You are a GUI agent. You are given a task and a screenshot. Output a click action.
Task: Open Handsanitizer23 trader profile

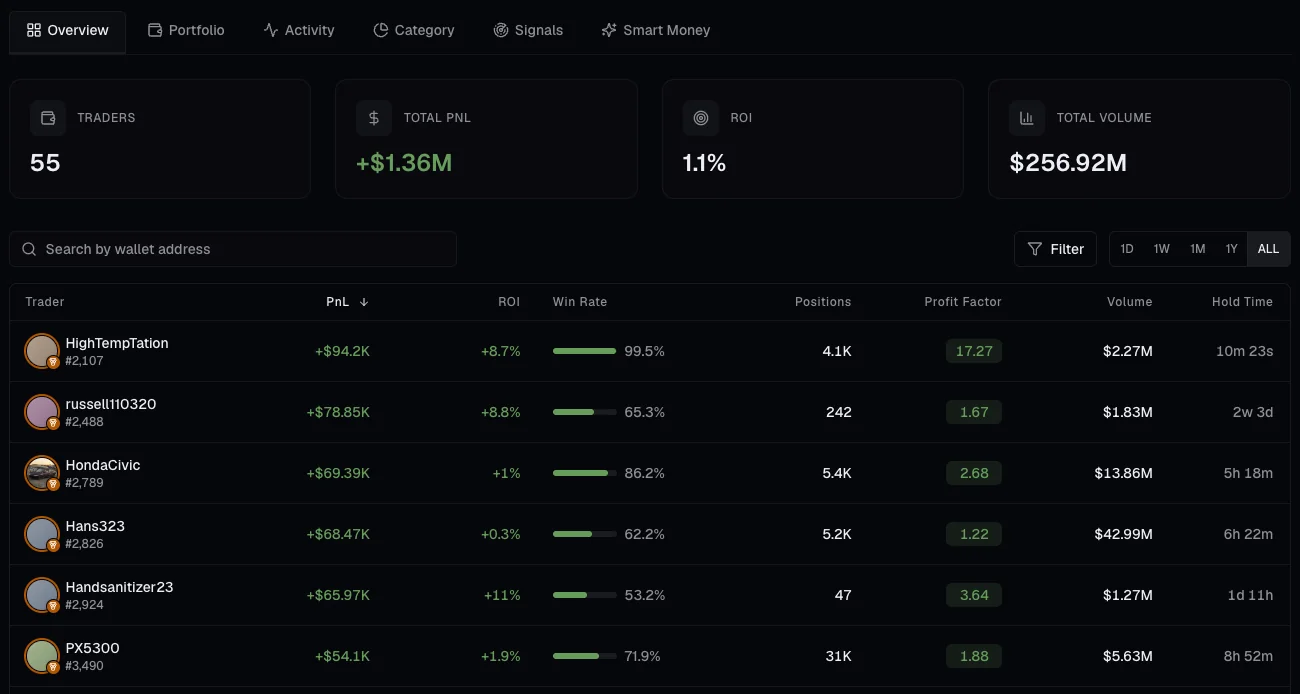[119, 587]
